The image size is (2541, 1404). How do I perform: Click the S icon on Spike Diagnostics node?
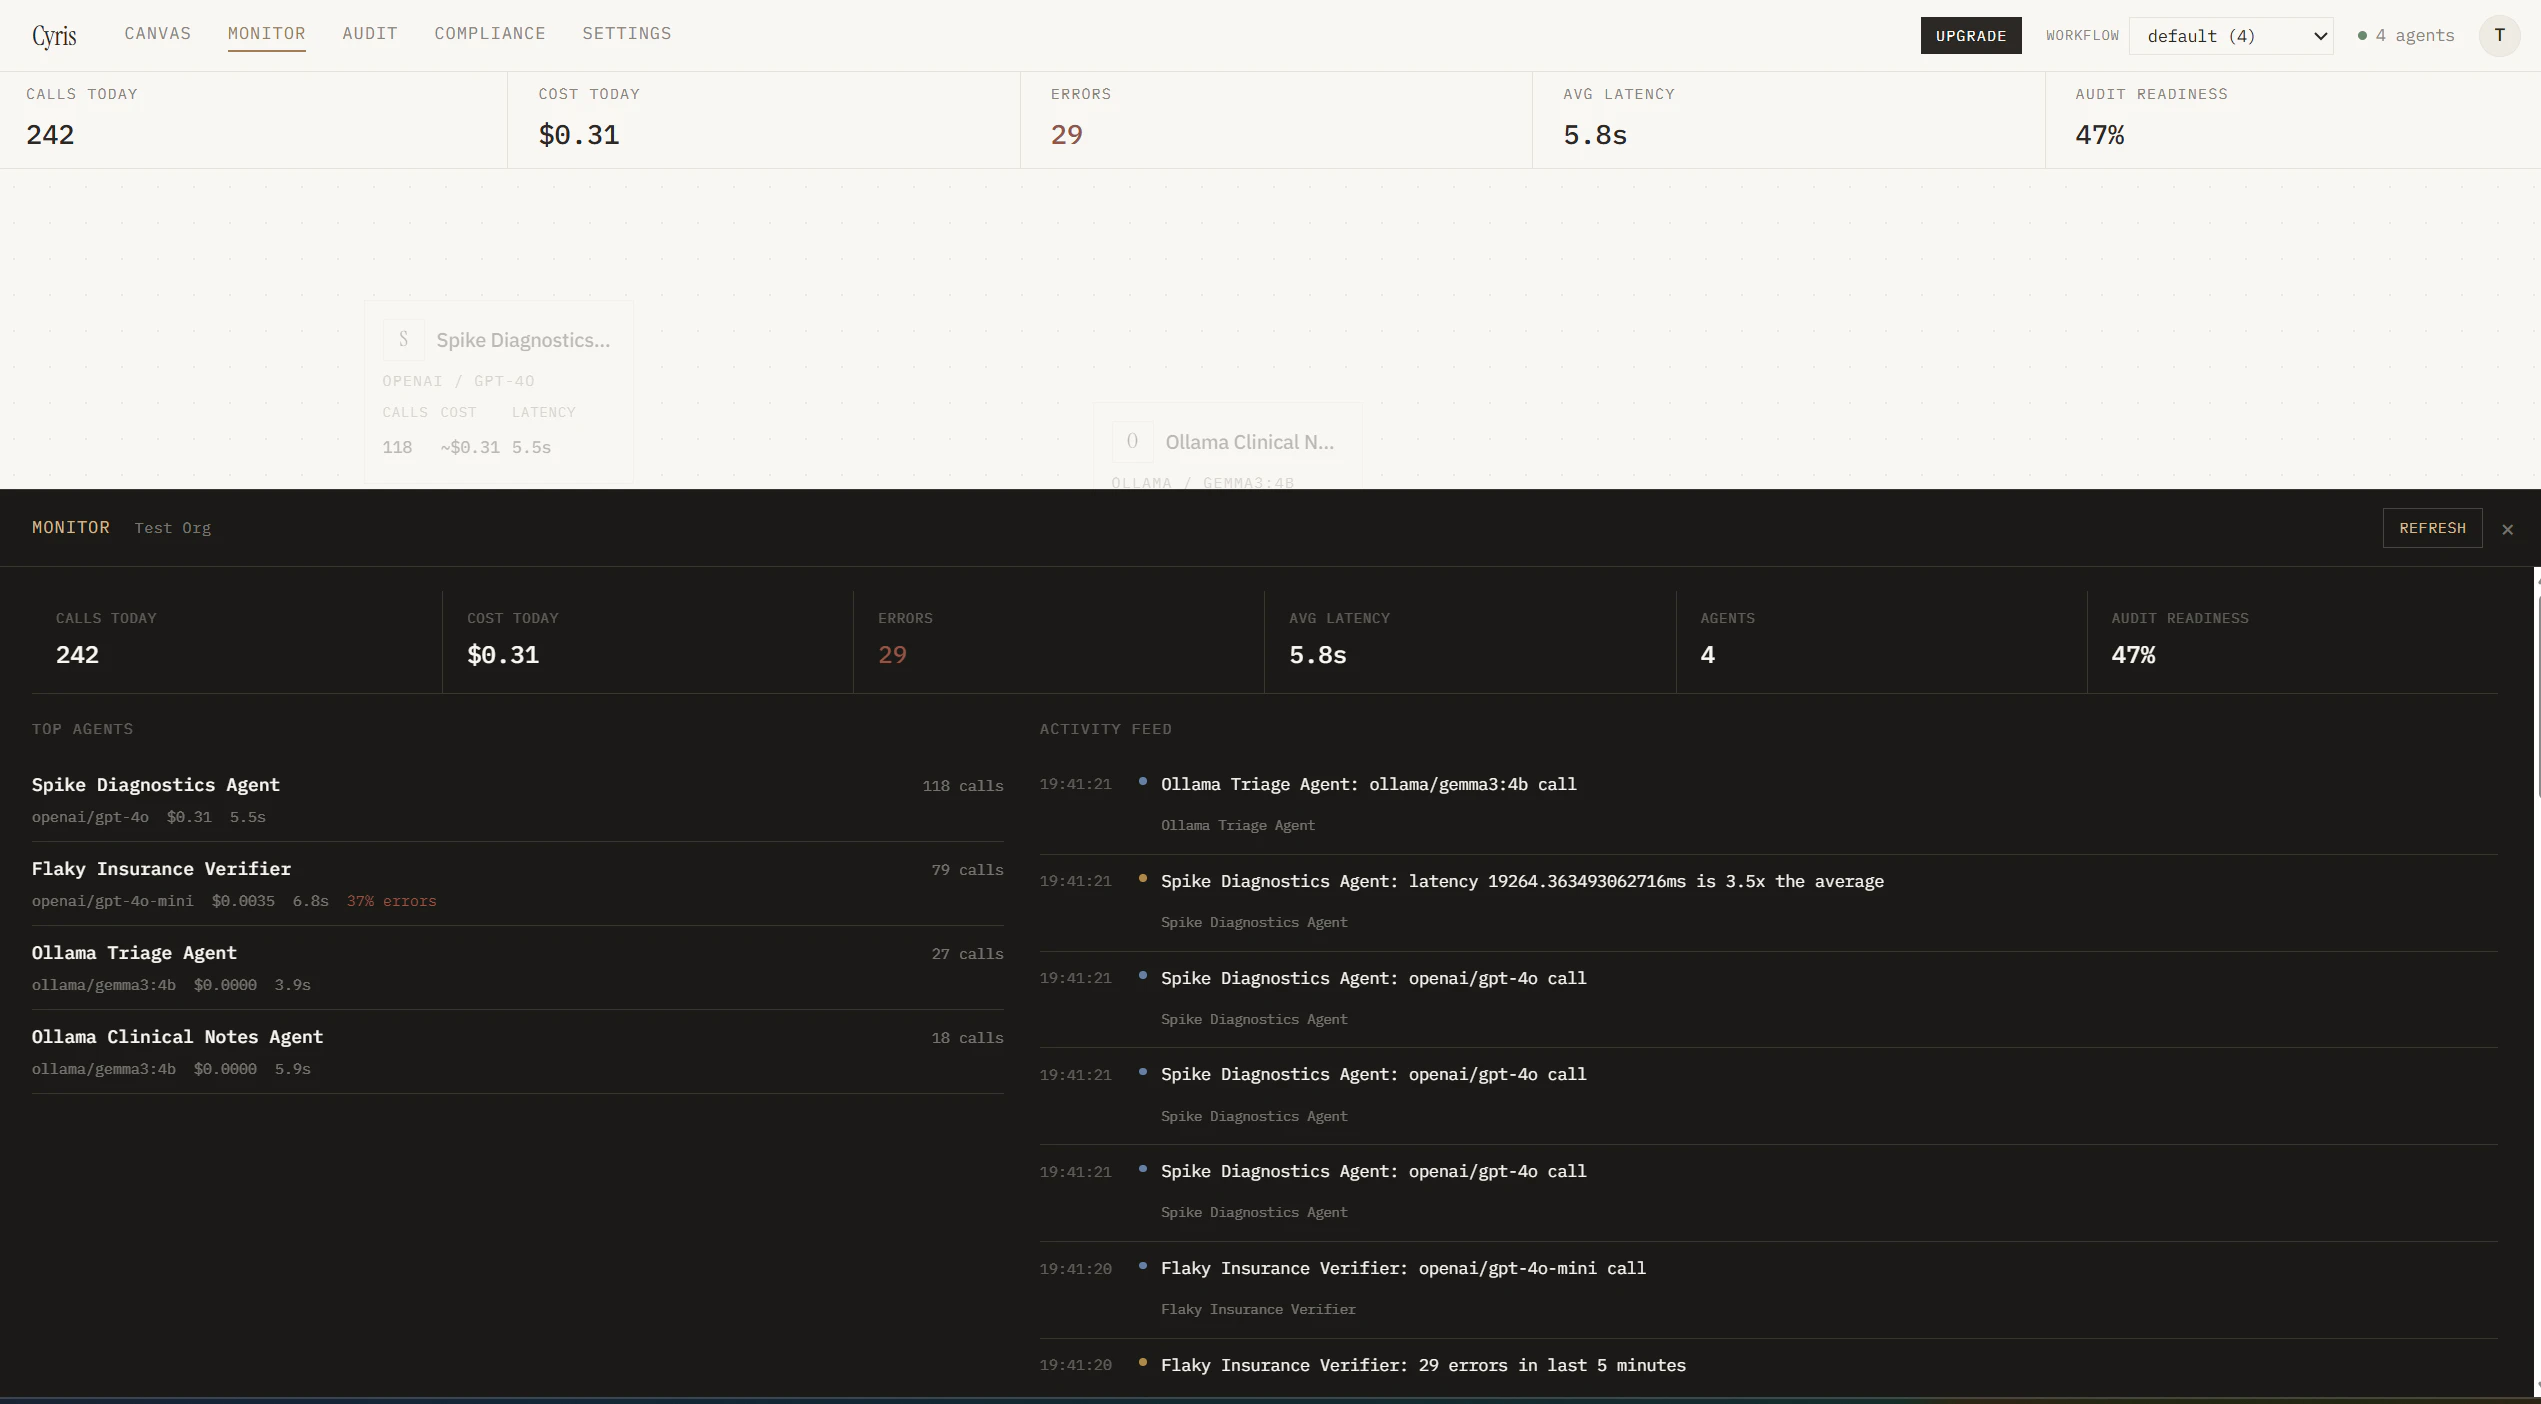pyautogui.click(x=404, y=339)
